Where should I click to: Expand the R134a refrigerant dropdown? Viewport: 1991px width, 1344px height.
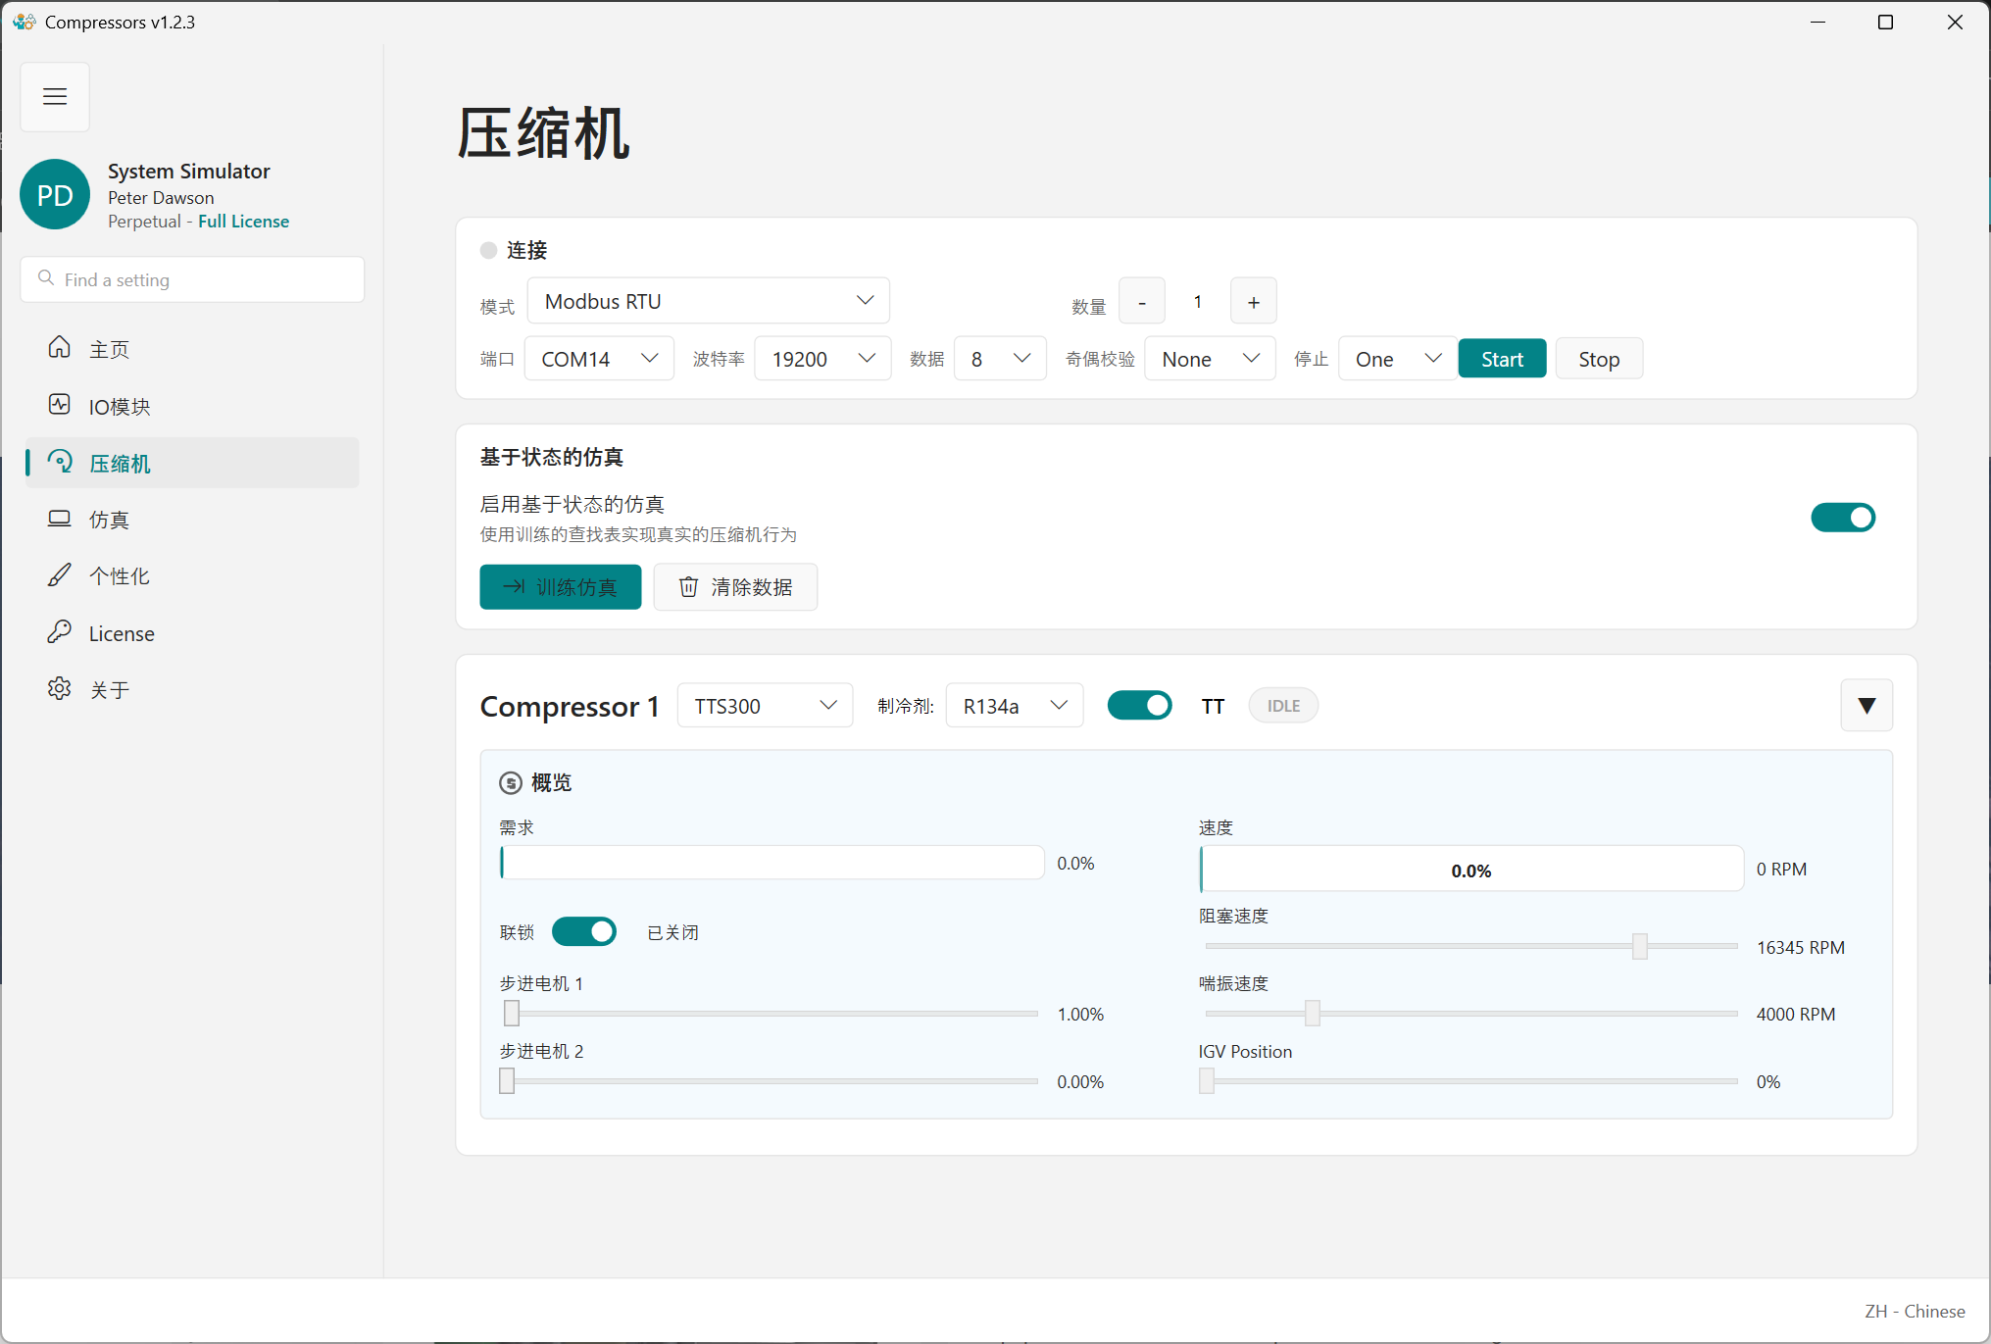[1014, 706]
